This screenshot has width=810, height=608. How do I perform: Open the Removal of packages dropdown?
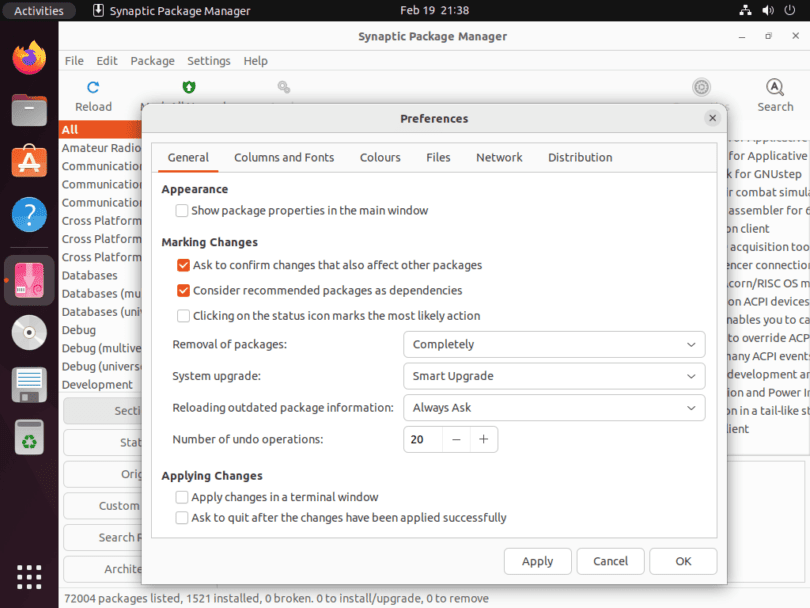pos(555,344)
